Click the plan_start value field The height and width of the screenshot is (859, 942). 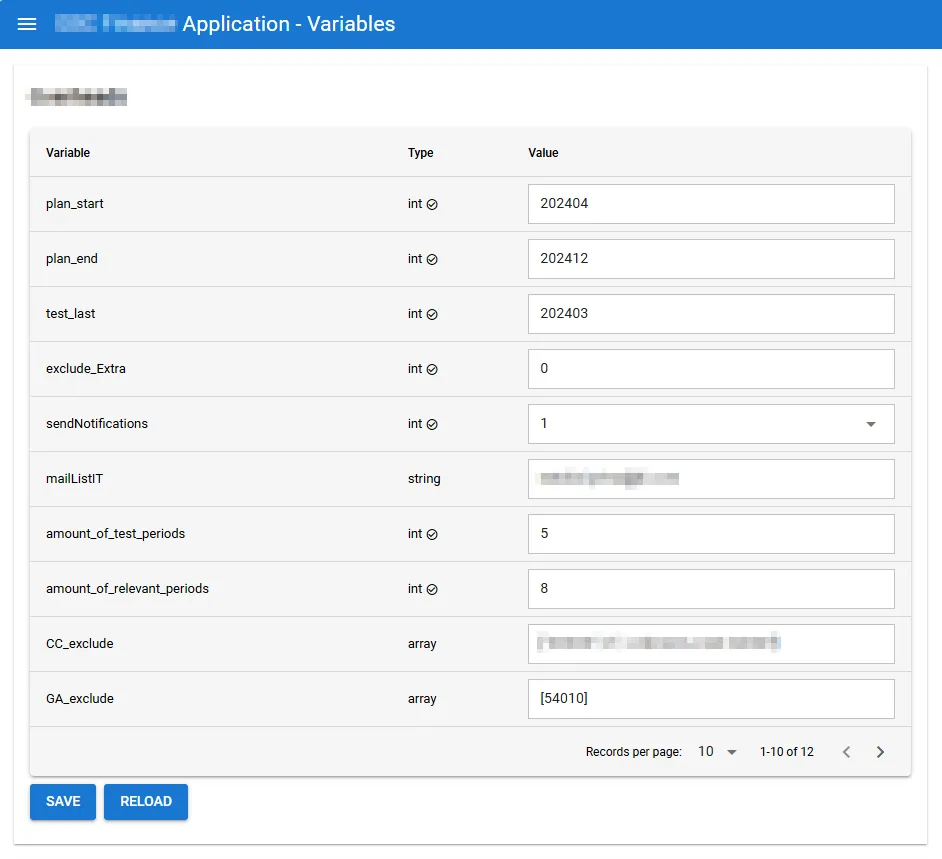(x=710, y=204)
